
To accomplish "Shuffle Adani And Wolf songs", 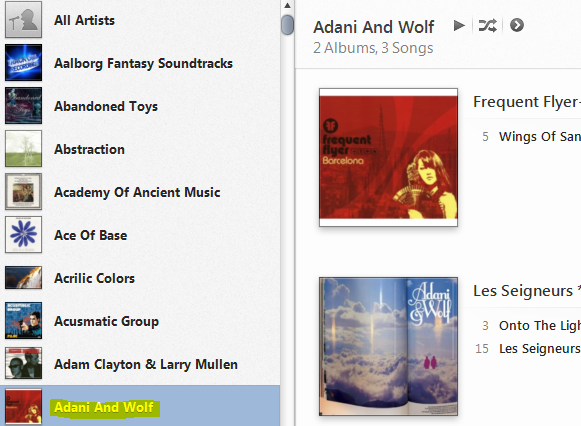I will click(x=487, y=26).
